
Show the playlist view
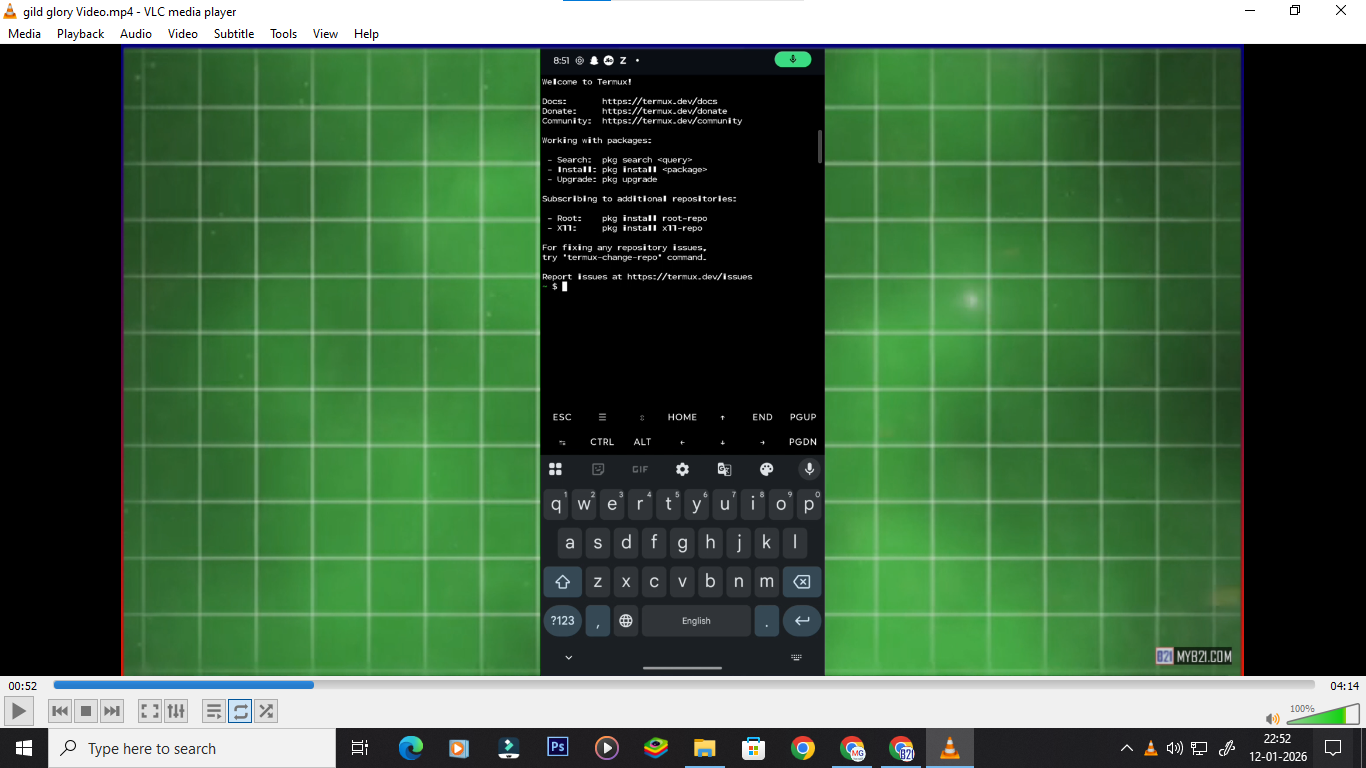pos(214,711)
